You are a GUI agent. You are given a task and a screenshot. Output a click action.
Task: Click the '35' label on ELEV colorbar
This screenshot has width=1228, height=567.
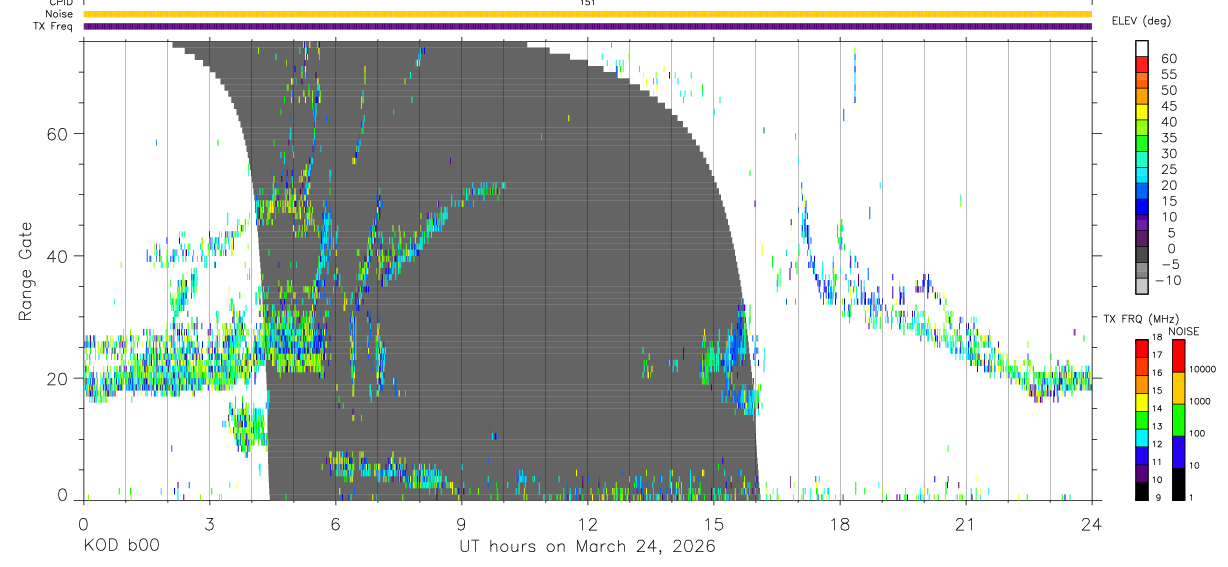1168,138
